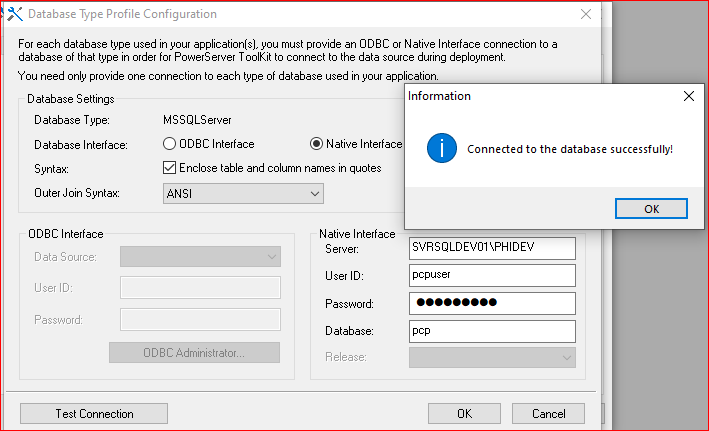Viewport: 709px width, 431px height.
Task: Open the Outer Join Syntax ANSI dropdown
Action: (x=243, y=193)
